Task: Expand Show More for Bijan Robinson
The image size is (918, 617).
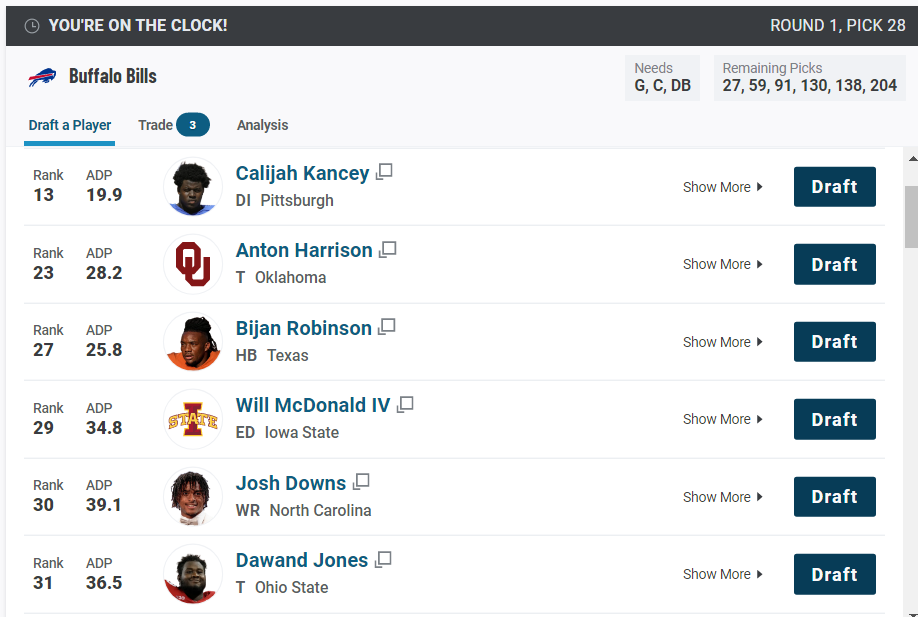Action: point(722,342)
